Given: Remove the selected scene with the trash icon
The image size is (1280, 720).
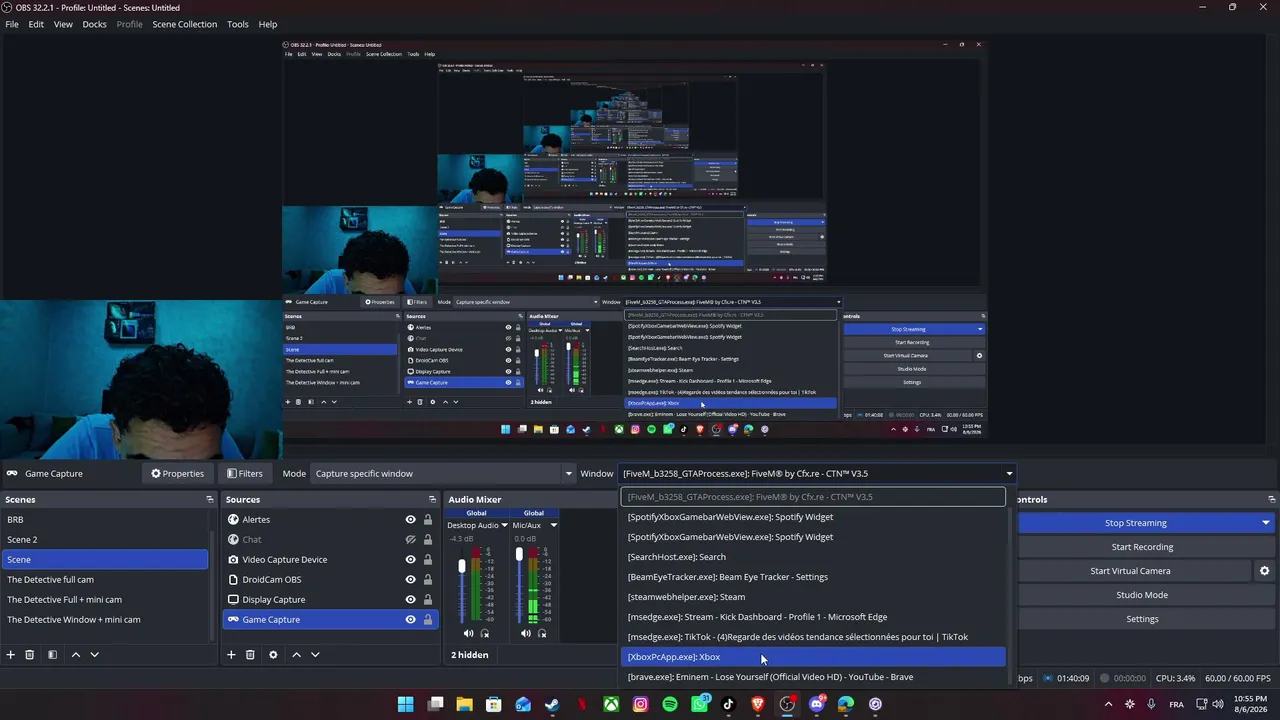Looking at the screenshot, I should (30, 655).
